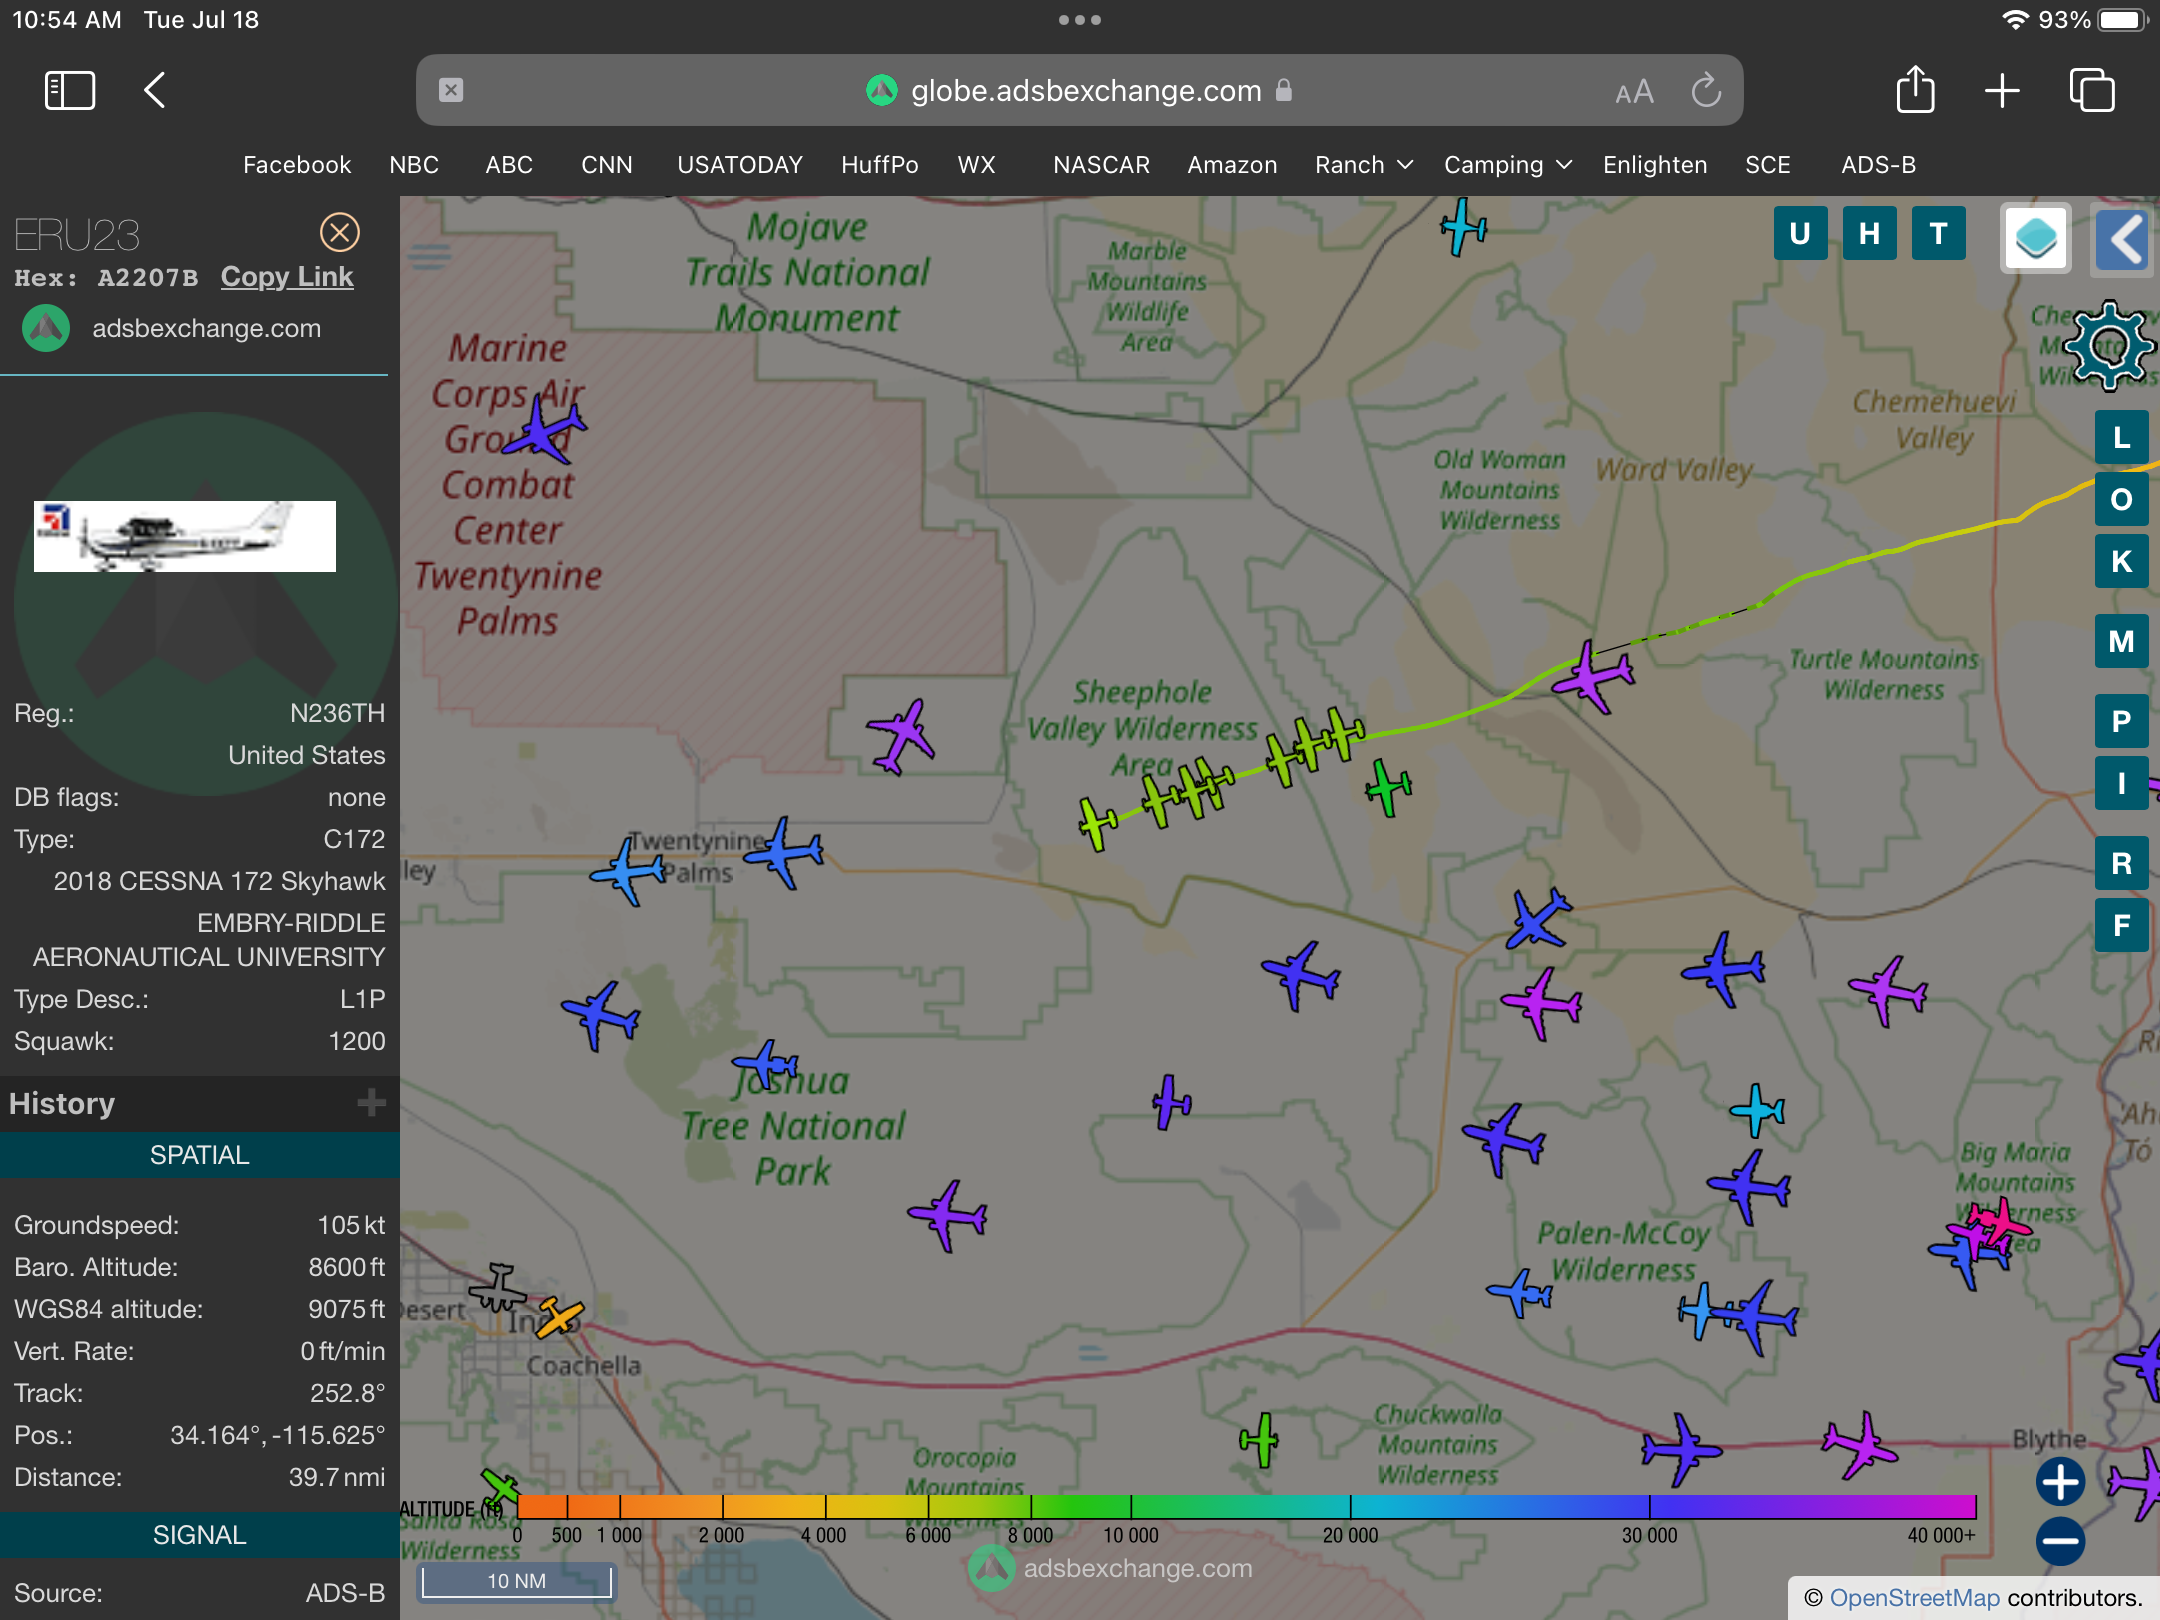This screenshot has height=1620, width=2160.
Task: View the Cessna aircraft photo thumbnail
Action: coord(185,536)
